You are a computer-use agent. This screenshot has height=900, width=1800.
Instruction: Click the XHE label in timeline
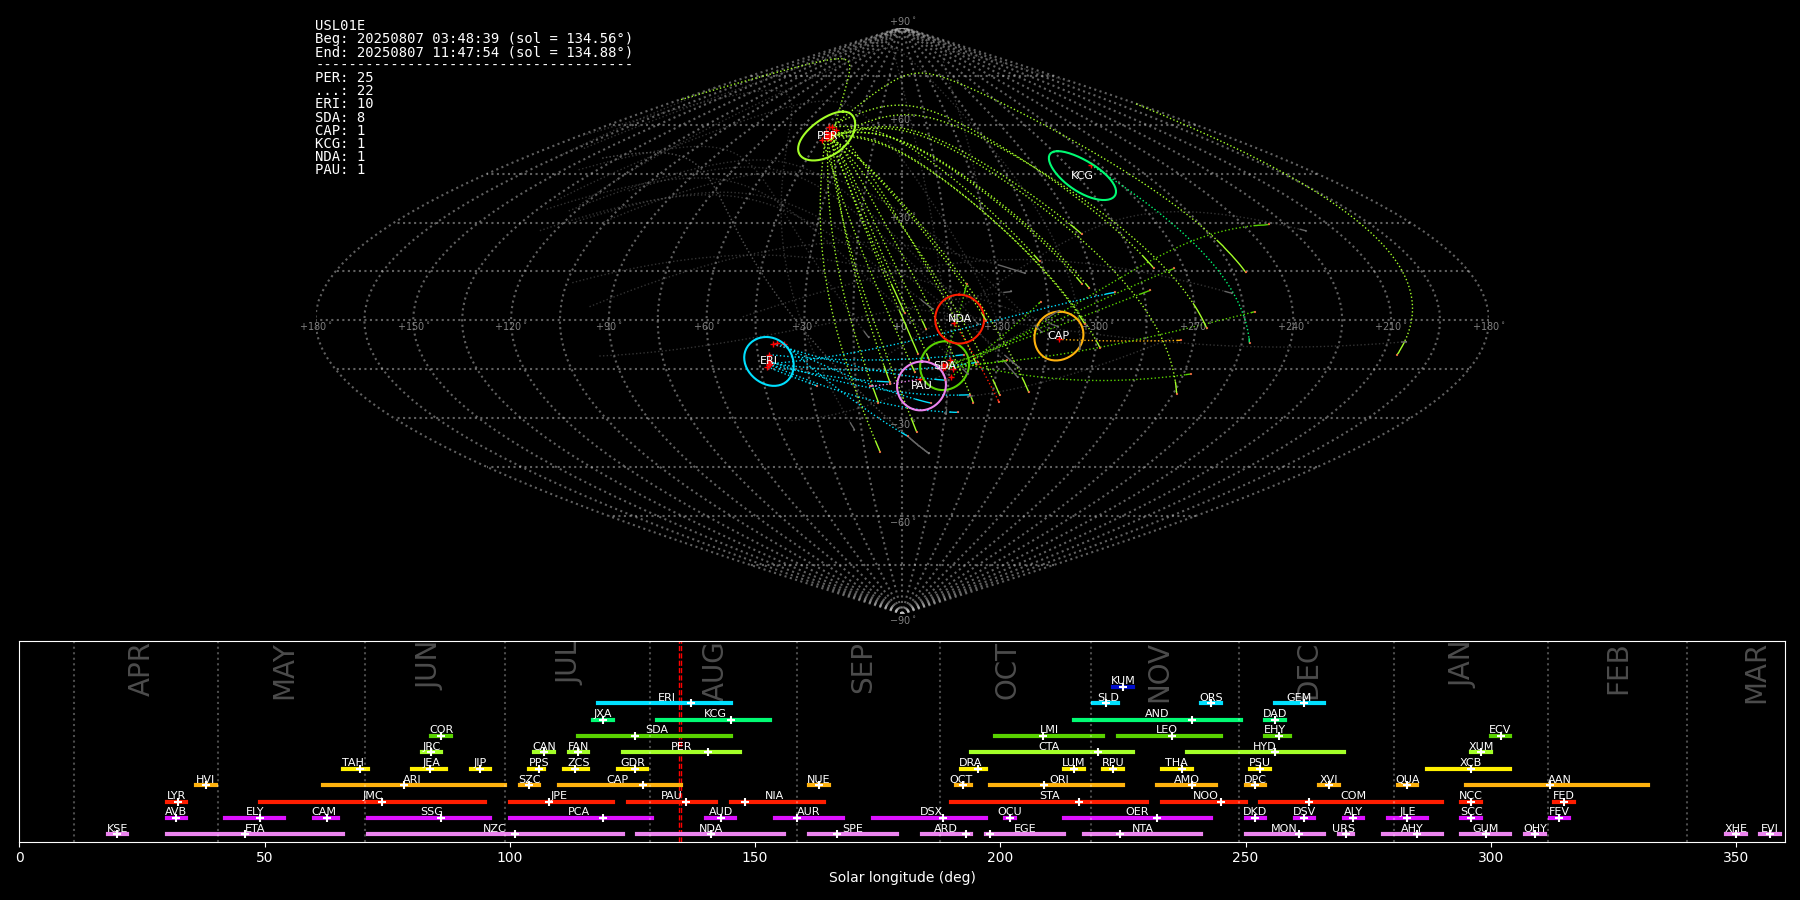click(x=1735, y=829)
